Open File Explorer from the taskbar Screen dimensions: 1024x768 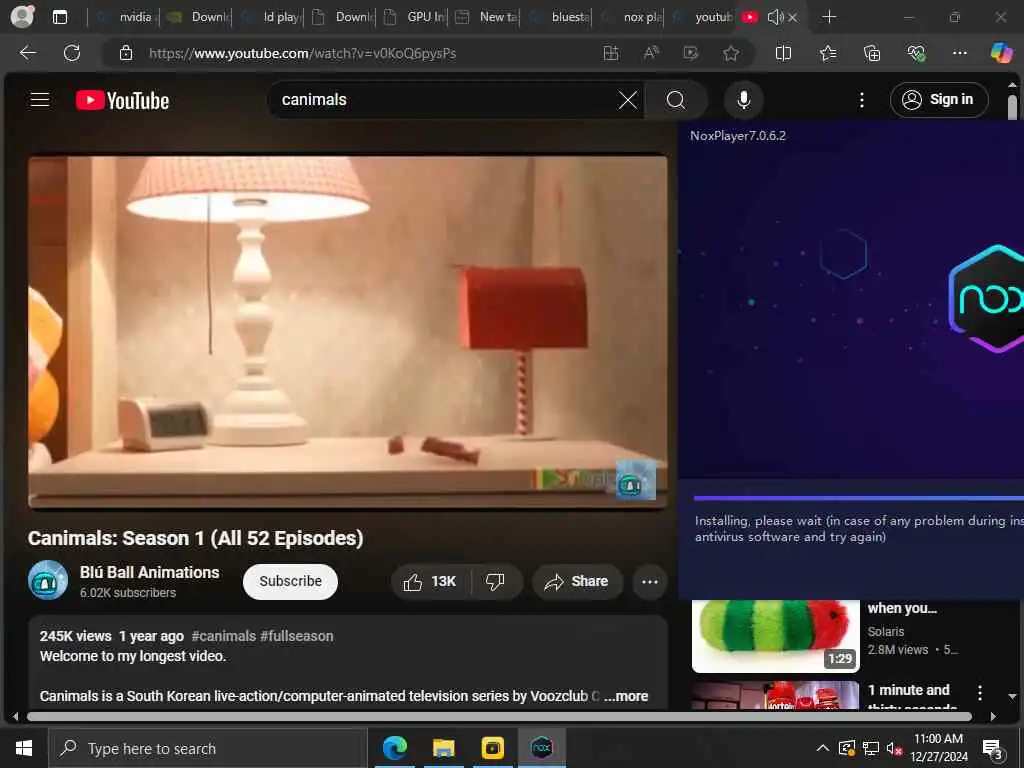point(443,748)
